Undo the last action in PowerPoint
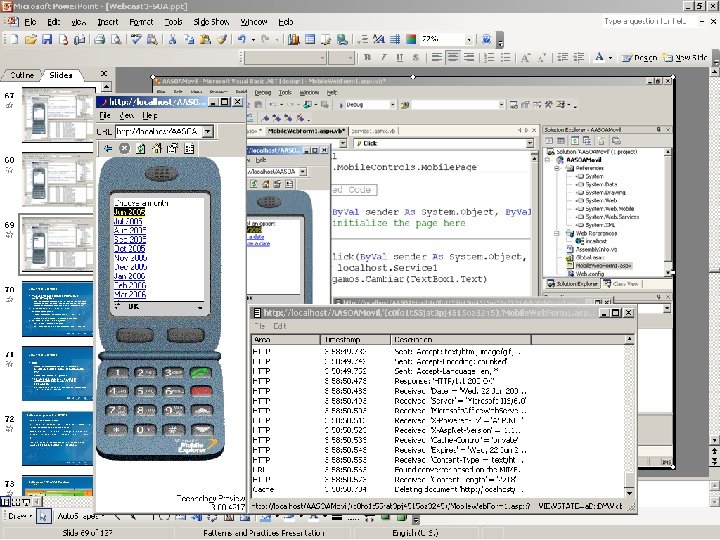Image resolution: width=720 pixels, height=540 pixels. click(242, 39)
